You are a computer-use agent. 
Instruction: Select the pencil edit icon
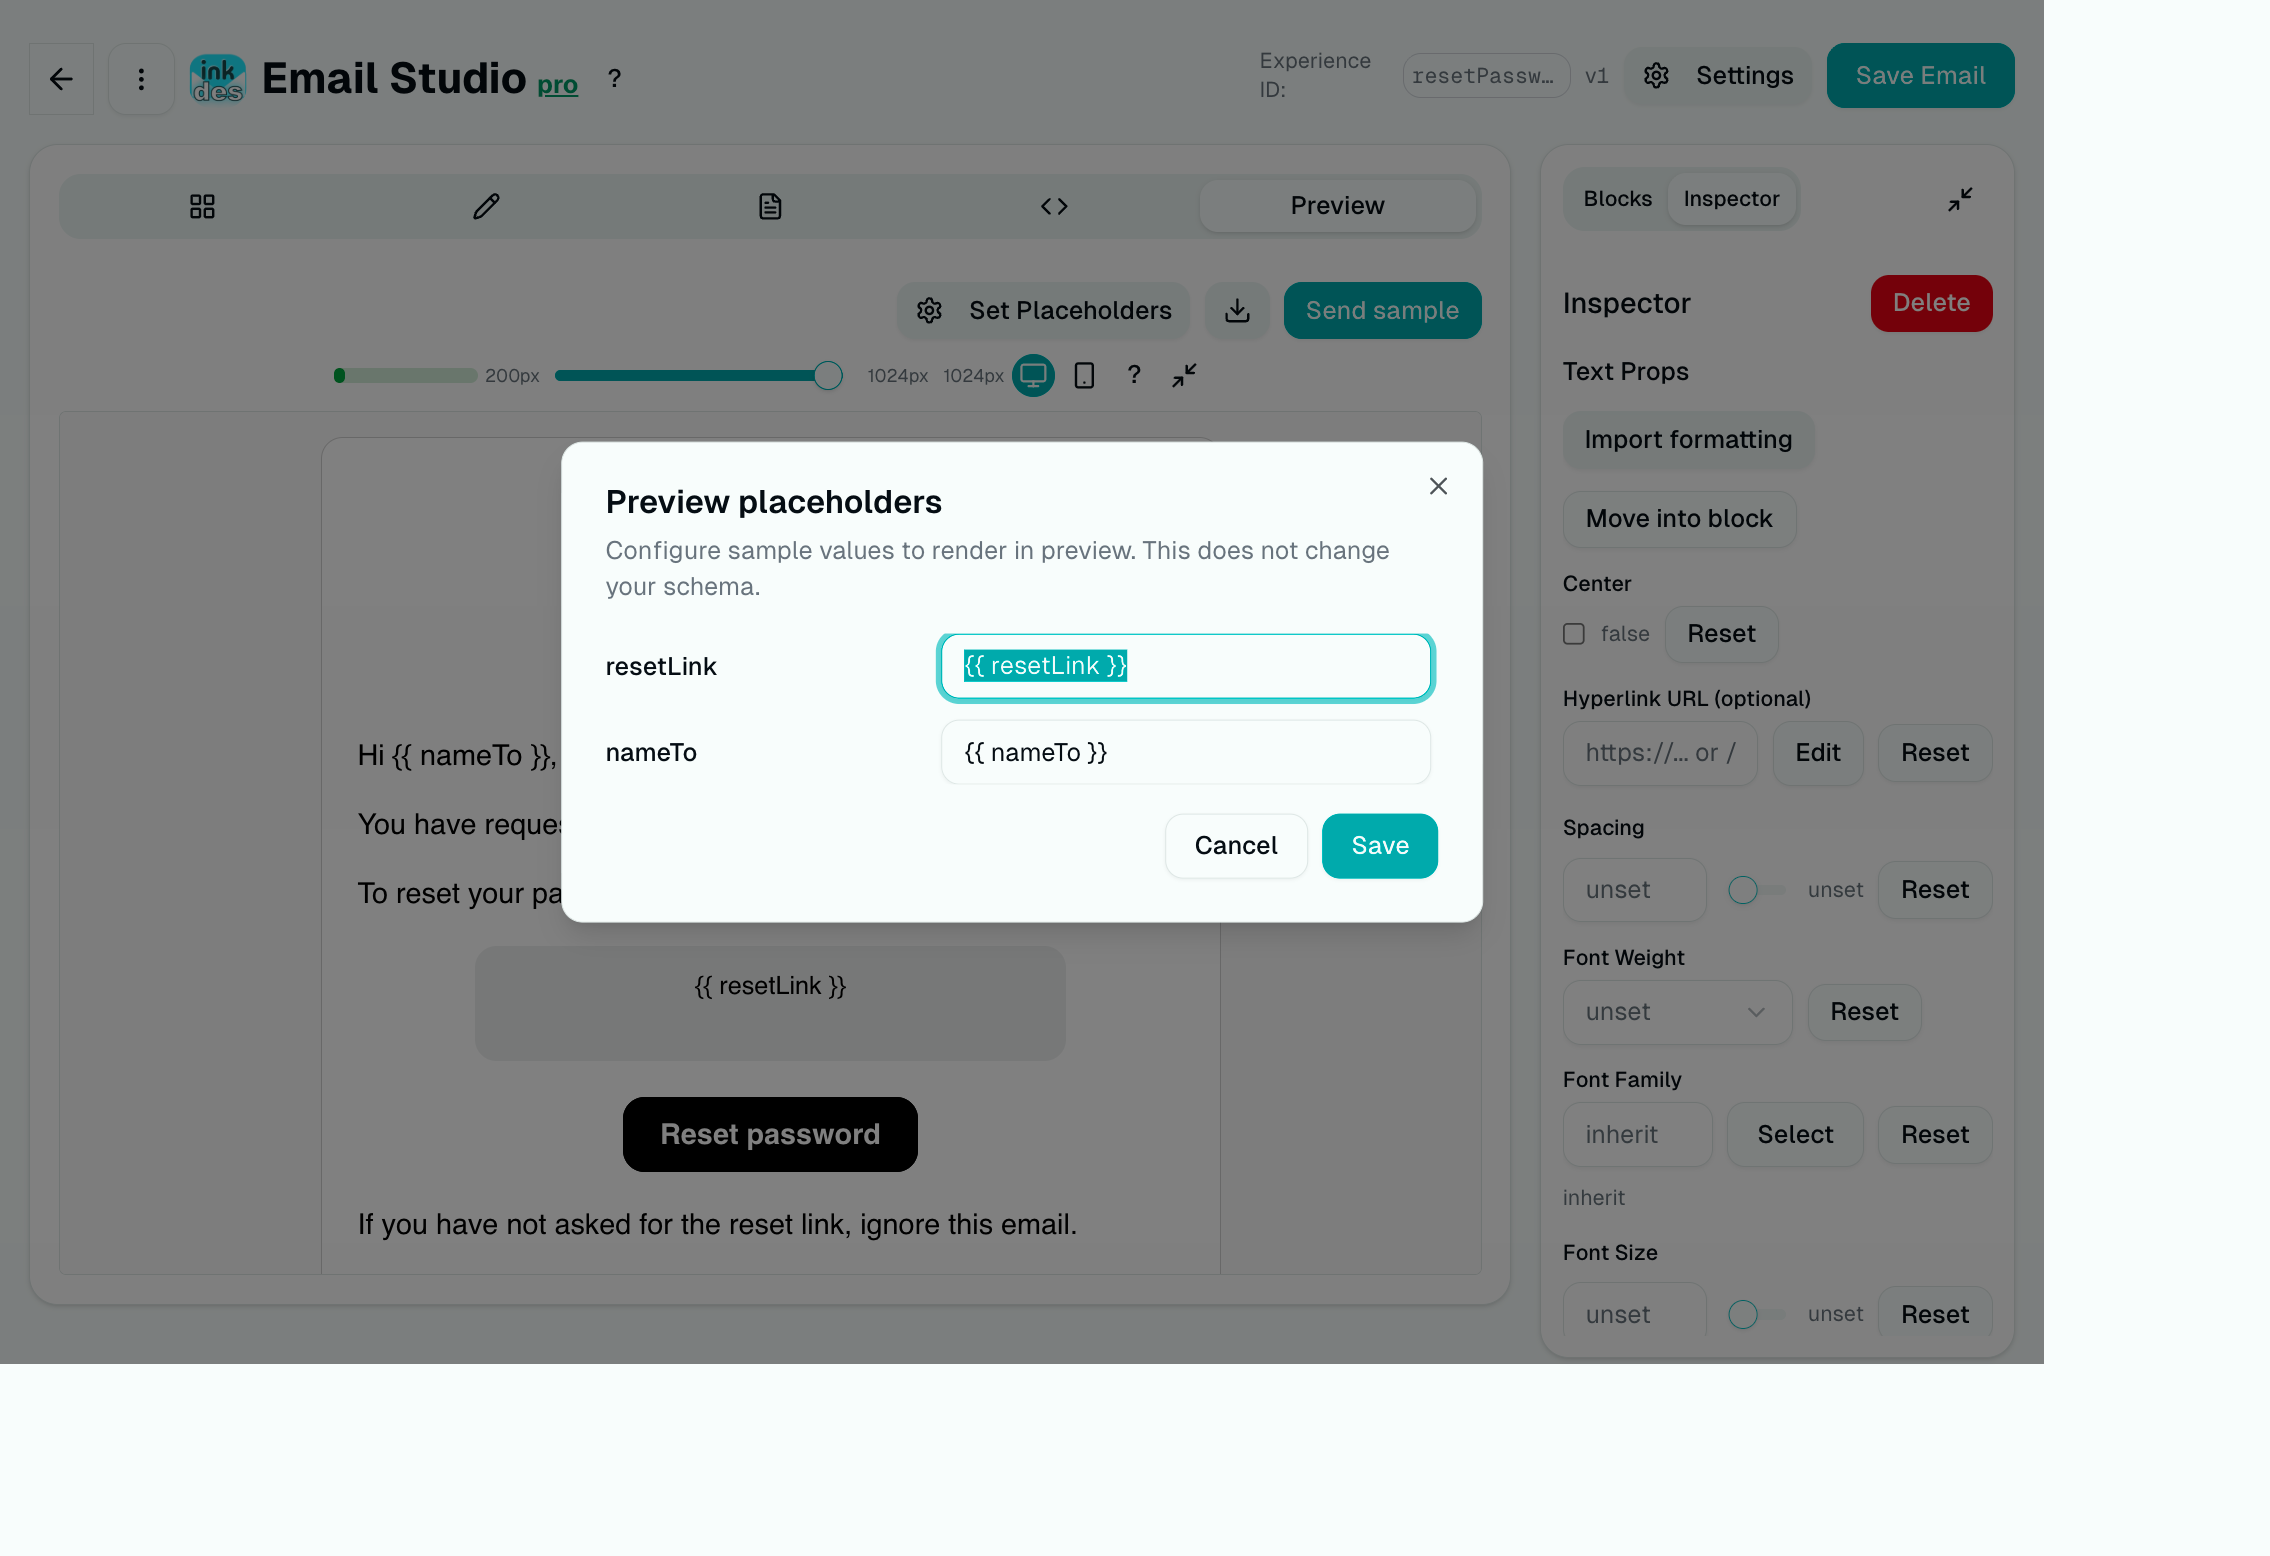(486, 206)
